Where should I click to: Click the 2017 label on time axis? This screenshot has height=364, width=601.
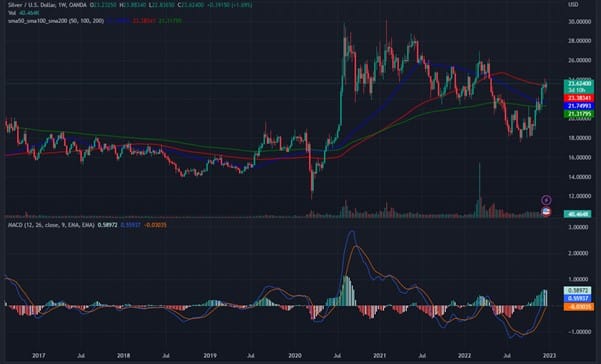(x=39, y=356)
